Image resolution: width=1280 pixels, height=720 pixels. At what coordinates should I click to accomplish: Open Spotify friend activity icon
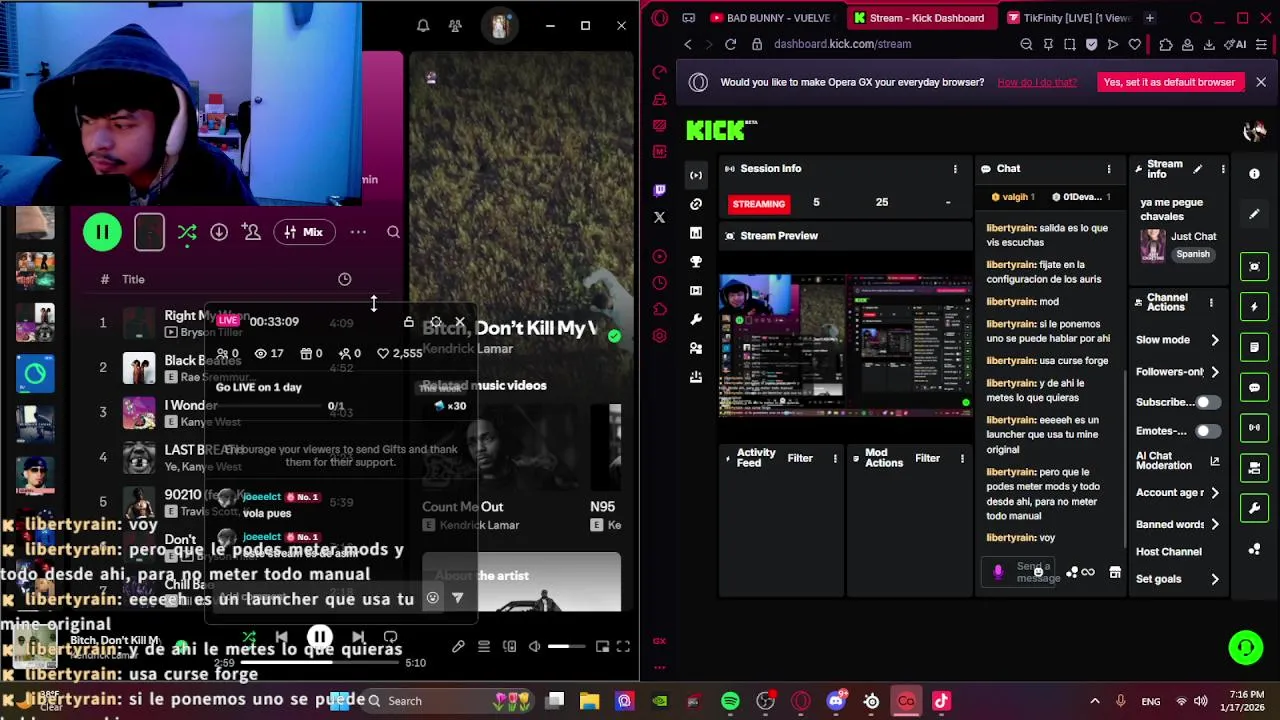tap(455, 25)
